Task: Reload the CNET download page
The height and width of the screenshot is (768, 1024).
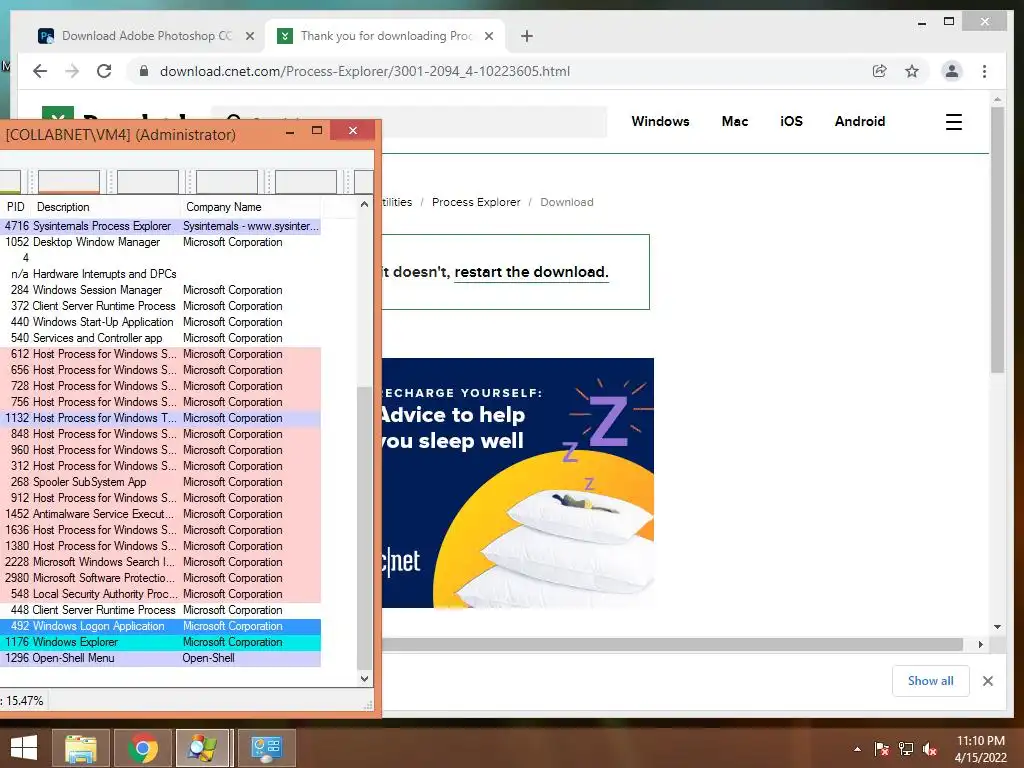Action: click(104, 71)
